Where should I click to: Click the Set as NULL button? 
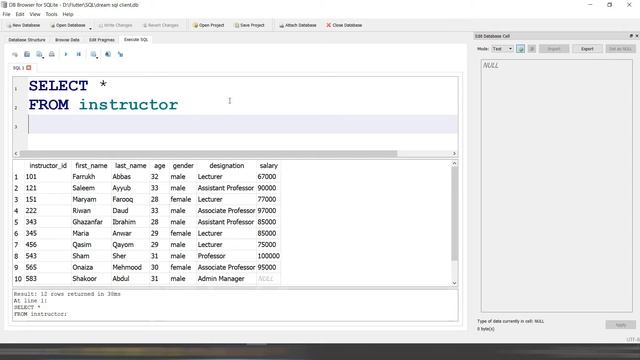[x=620, y=49]
